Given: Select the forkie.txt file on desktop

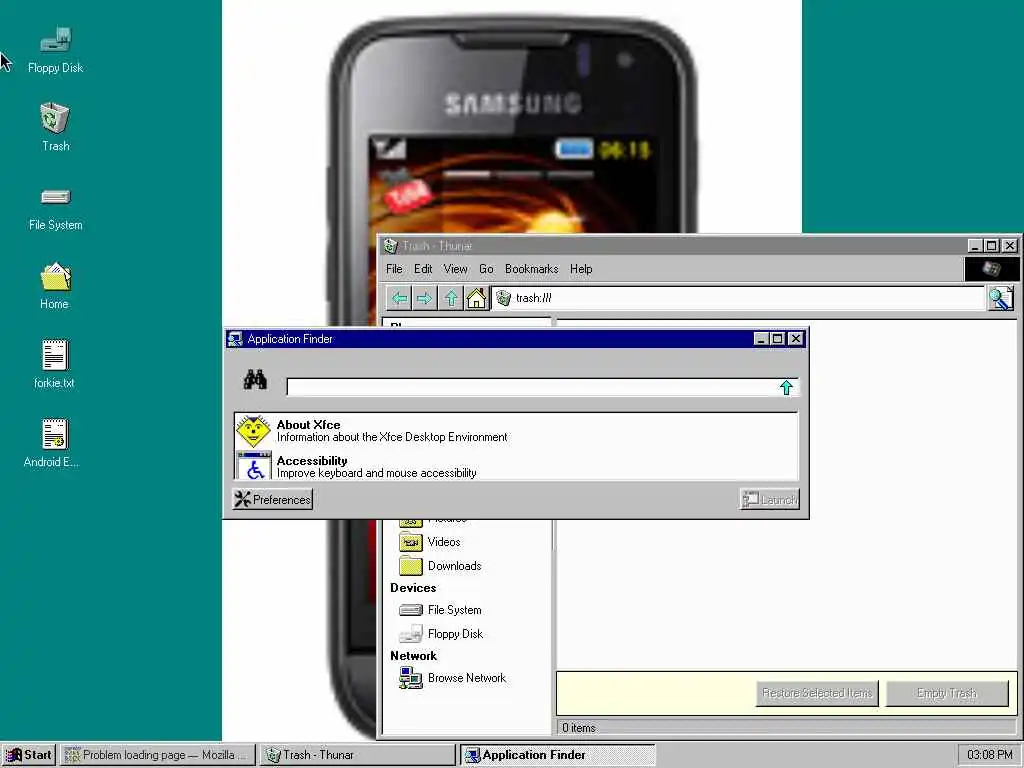Looking at the screenshot, I should tap(54, 364).
